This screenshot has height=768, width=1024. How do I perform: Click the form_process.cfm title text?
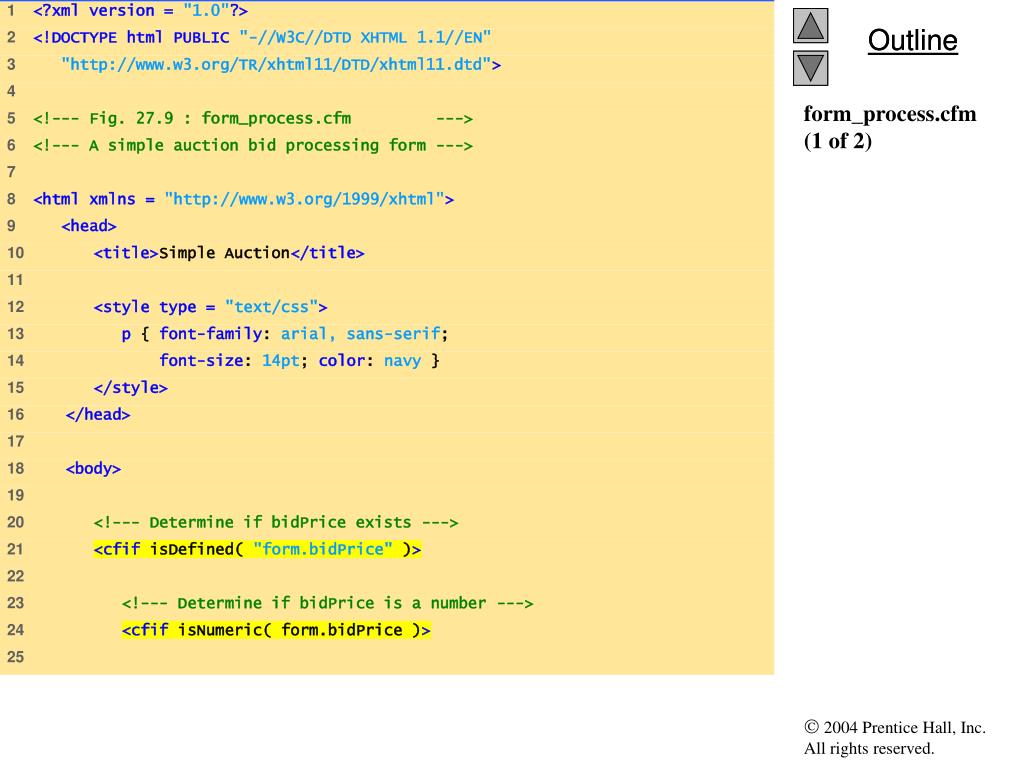pos(889,114)
